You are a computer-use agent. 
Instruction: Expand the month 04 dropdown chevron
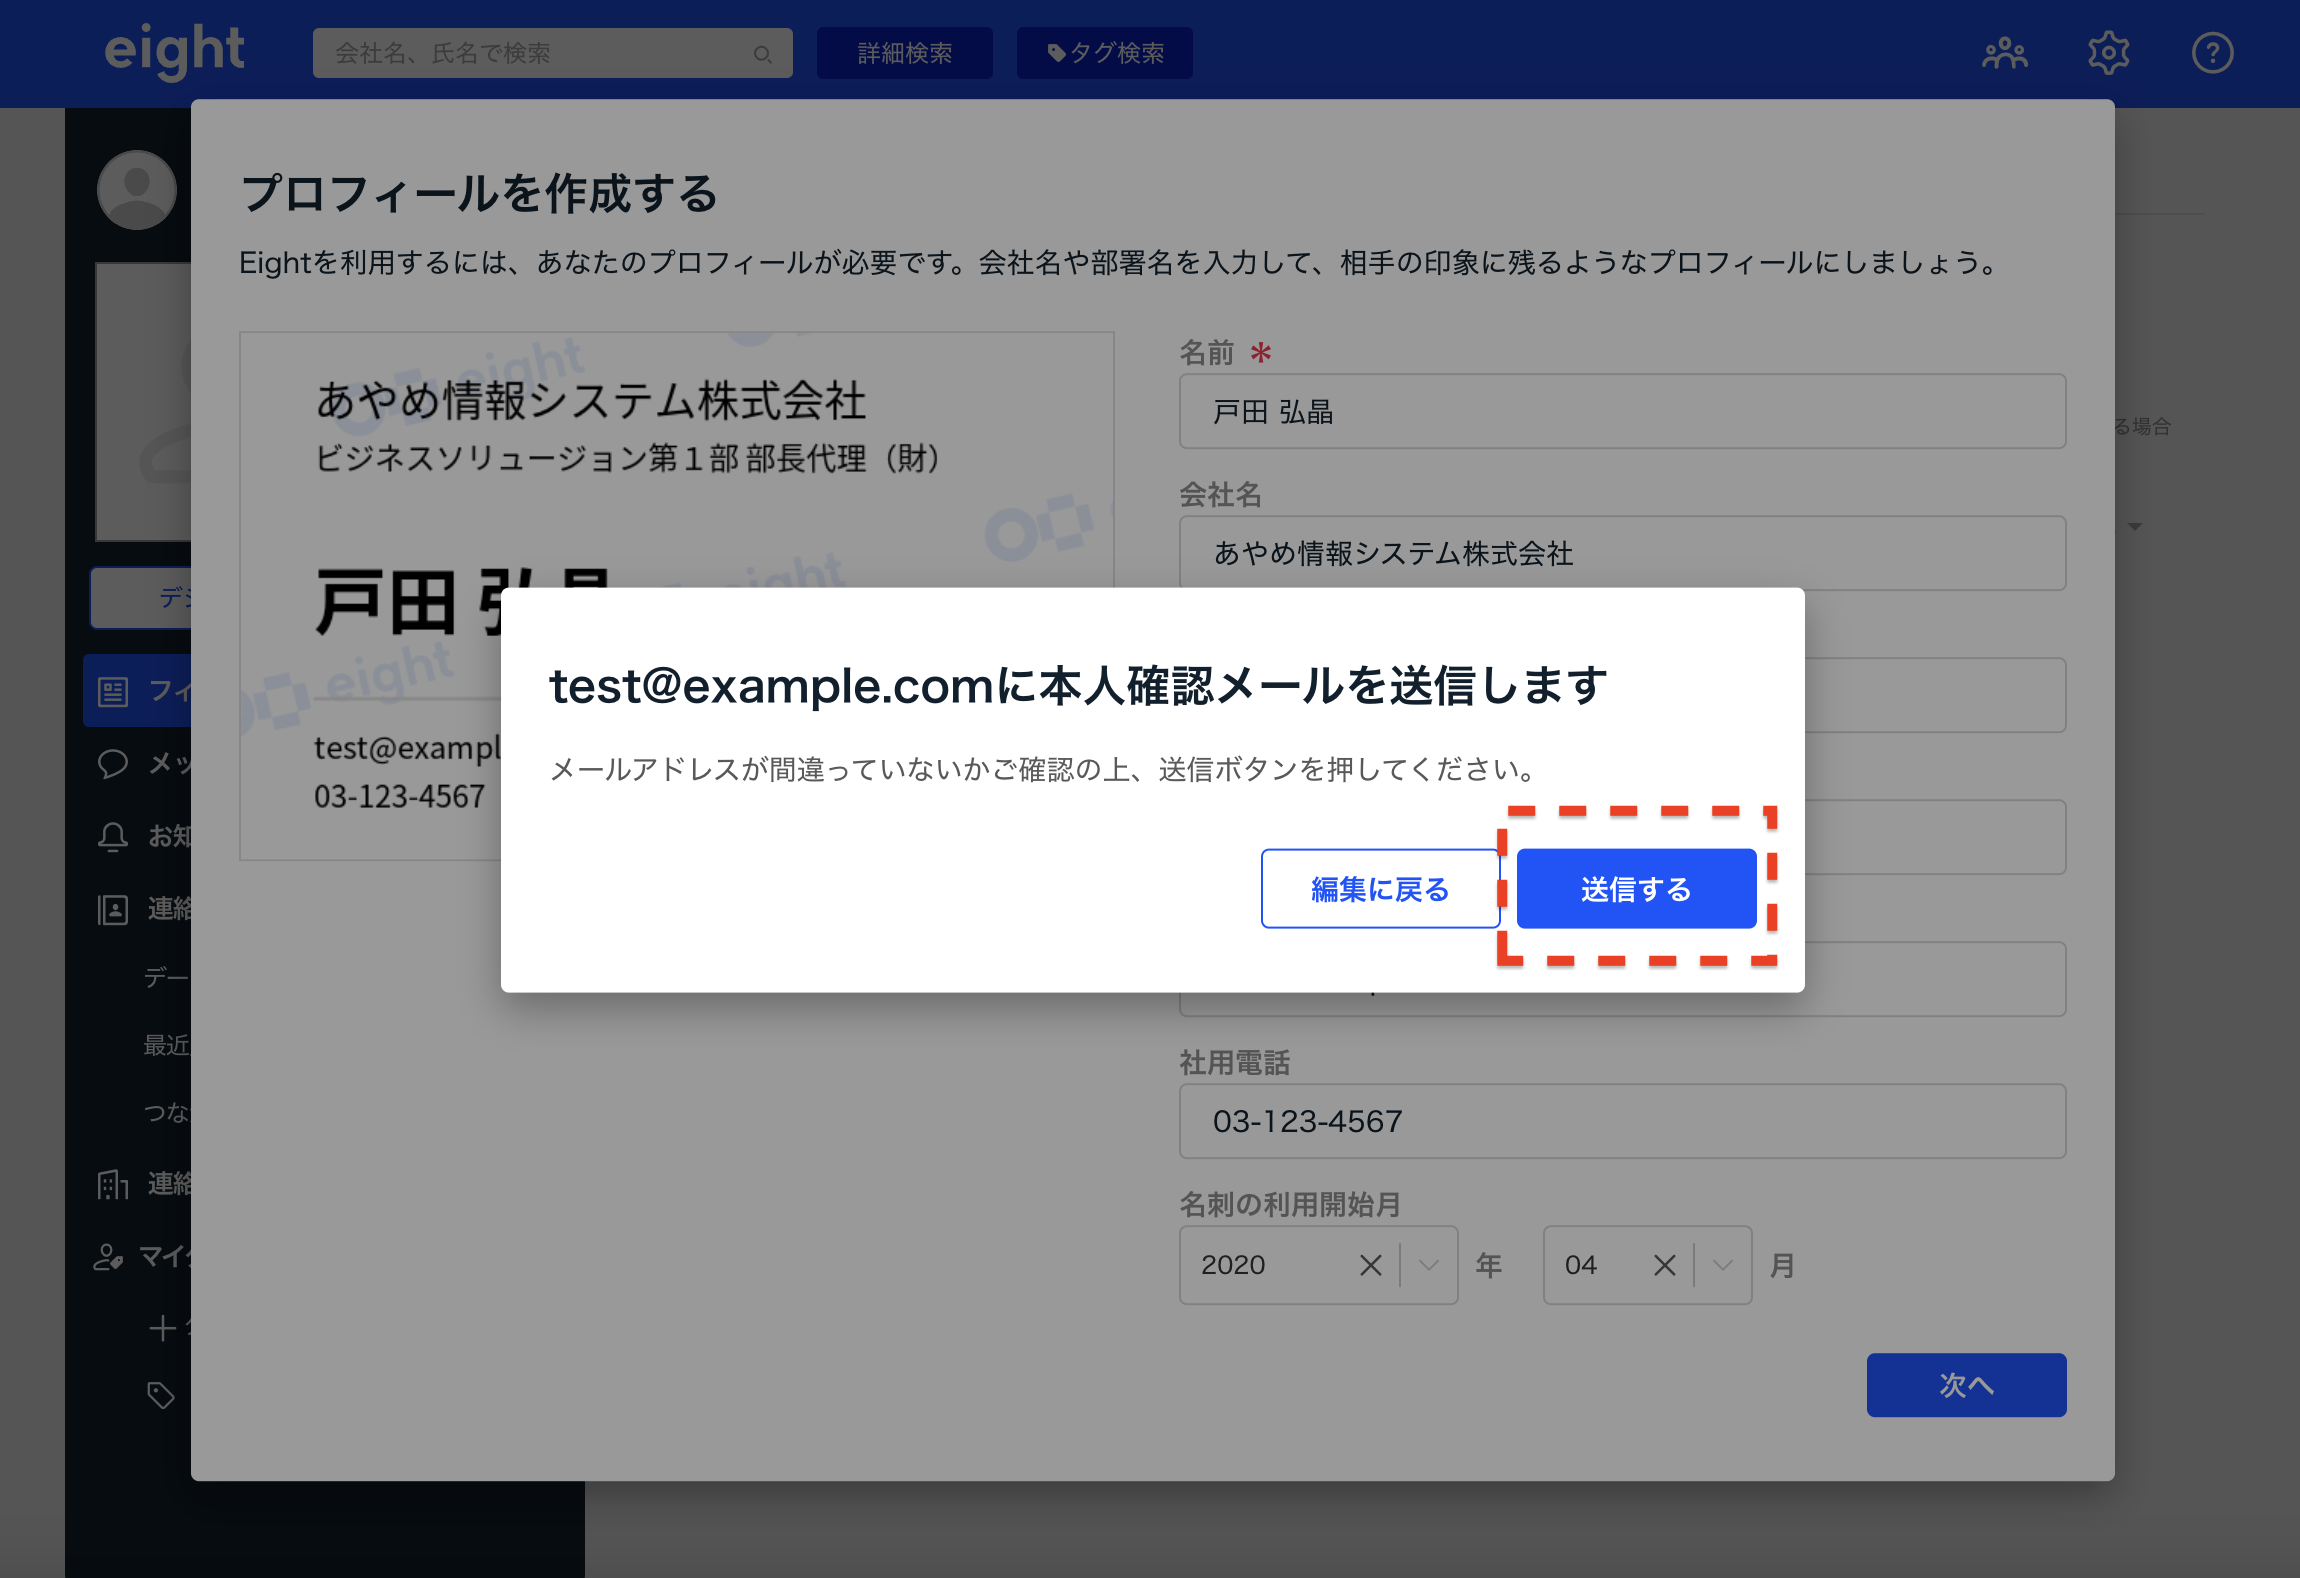click(1722, 1265)
